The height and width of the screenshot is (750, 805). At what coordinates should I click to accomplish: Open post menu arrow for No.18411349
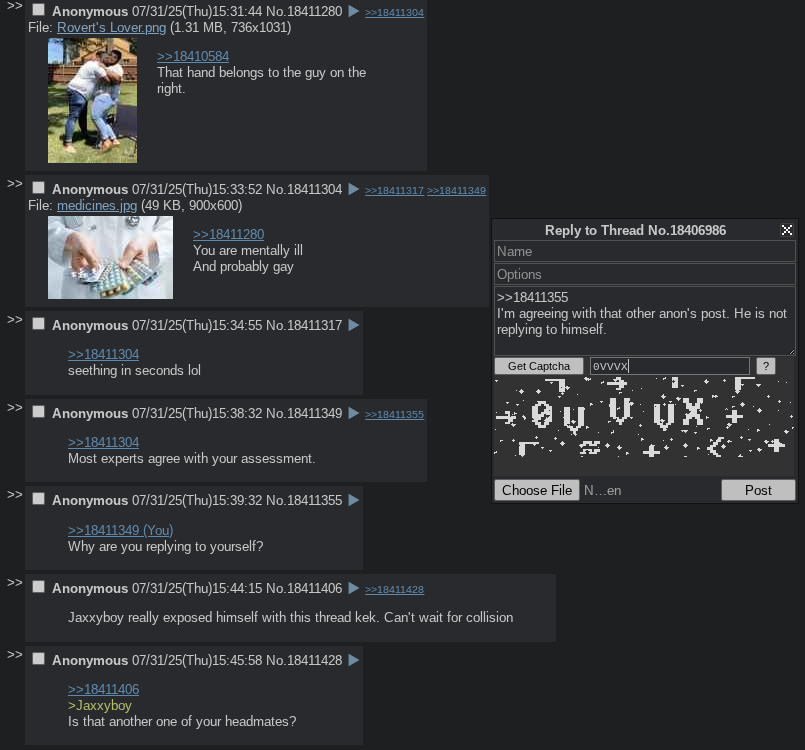[x=354, y=413]
